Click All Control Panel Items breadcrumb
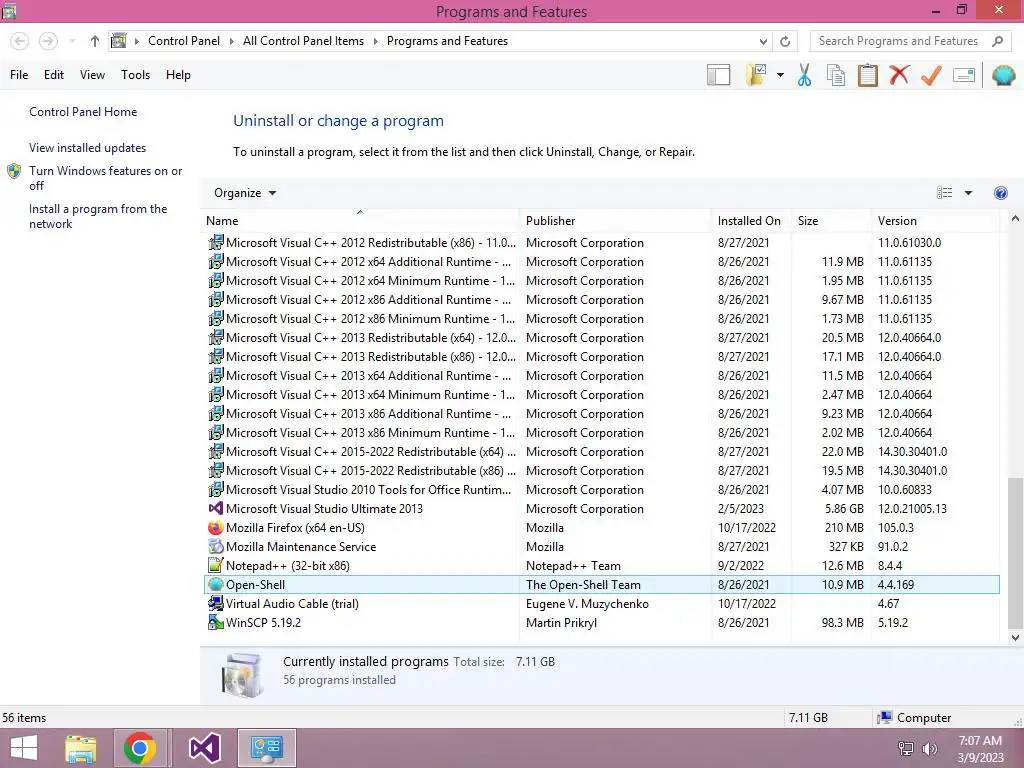The width and height of the screenshot is (1024, 768). (303, 41)
